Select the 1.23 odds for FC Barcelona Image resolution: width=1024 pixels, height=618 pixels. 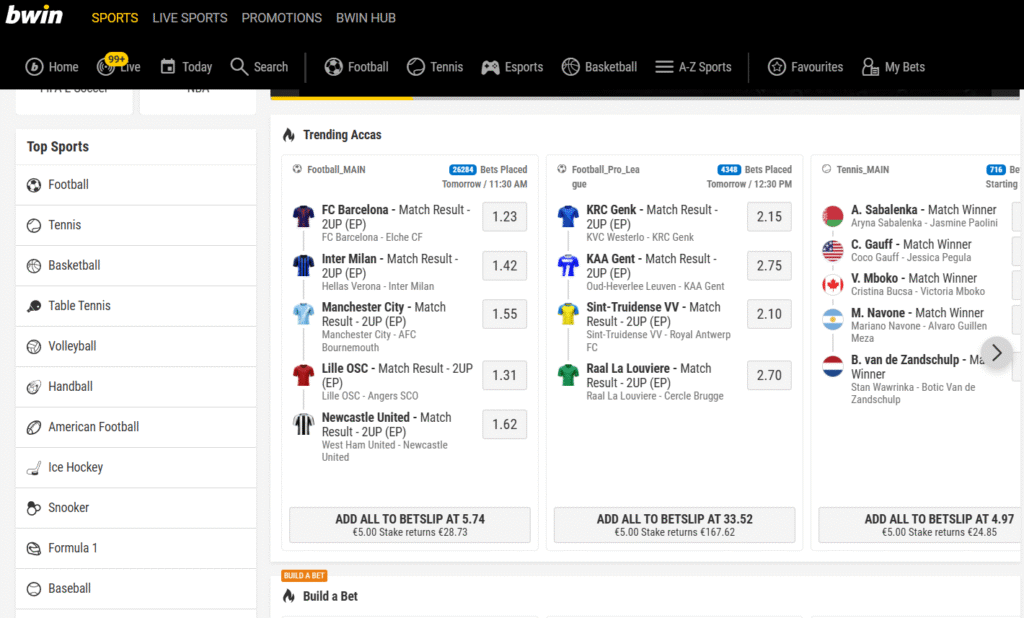[x=504, y=216]
